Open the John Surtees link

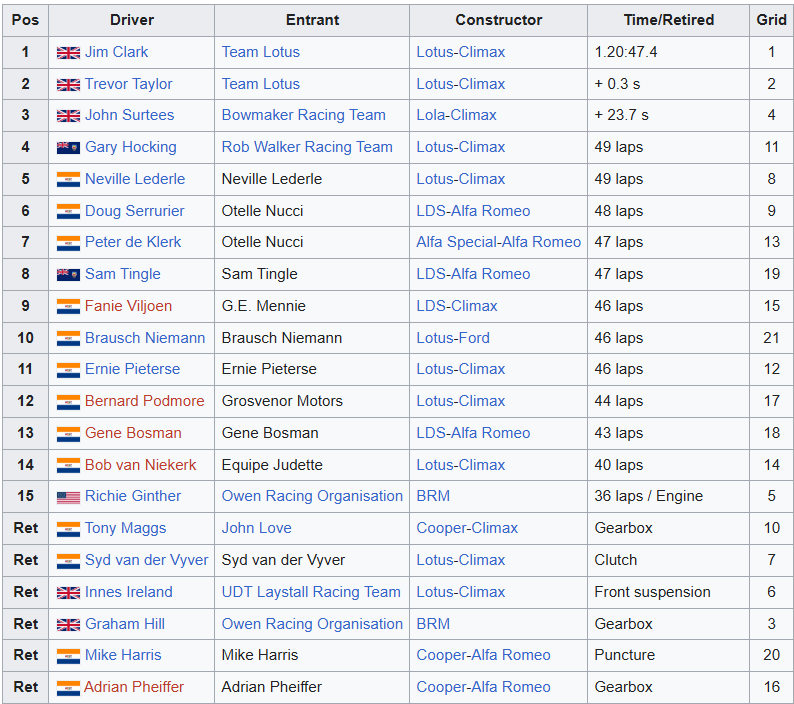[130, 115]
